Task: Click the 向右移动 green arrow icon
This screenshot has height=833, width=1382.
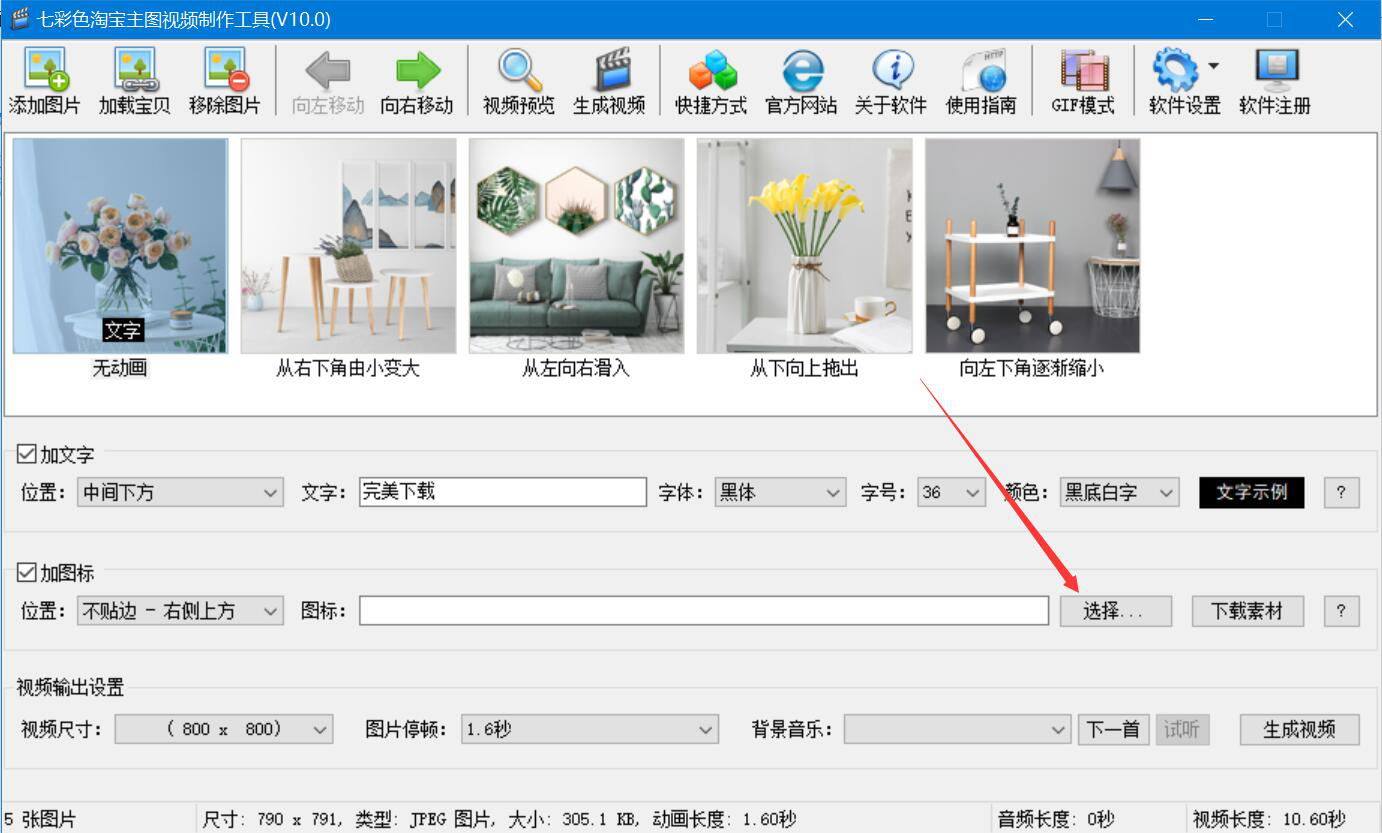Action: click(x=417, y=71)
